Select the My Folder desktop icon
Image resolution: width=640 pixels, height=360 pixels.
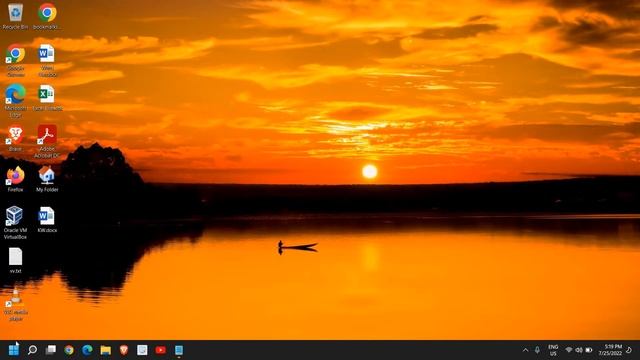47,179
